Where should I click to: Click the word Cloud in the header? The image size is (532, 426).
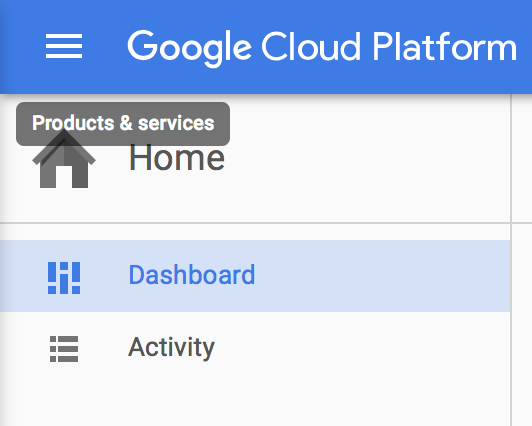[x=311, y=46]
